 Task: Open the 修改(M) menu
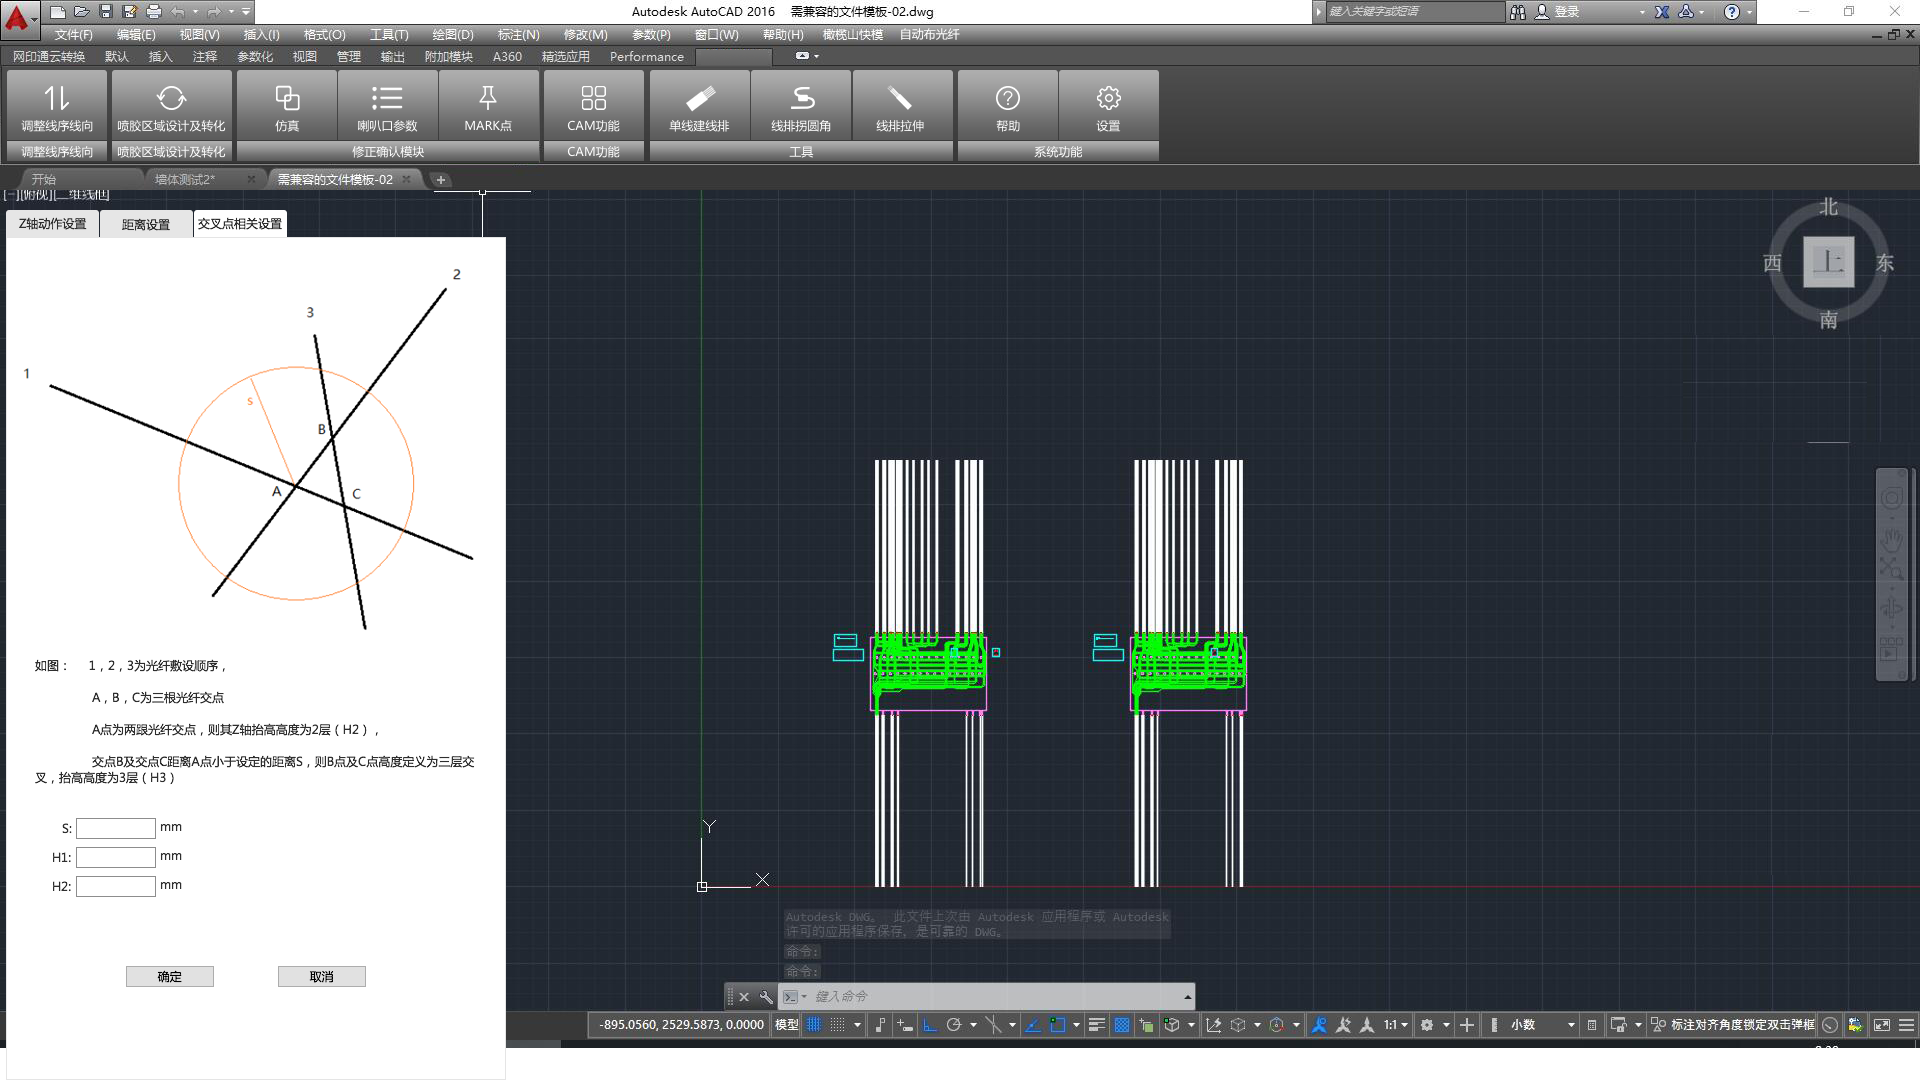(585, 34)
